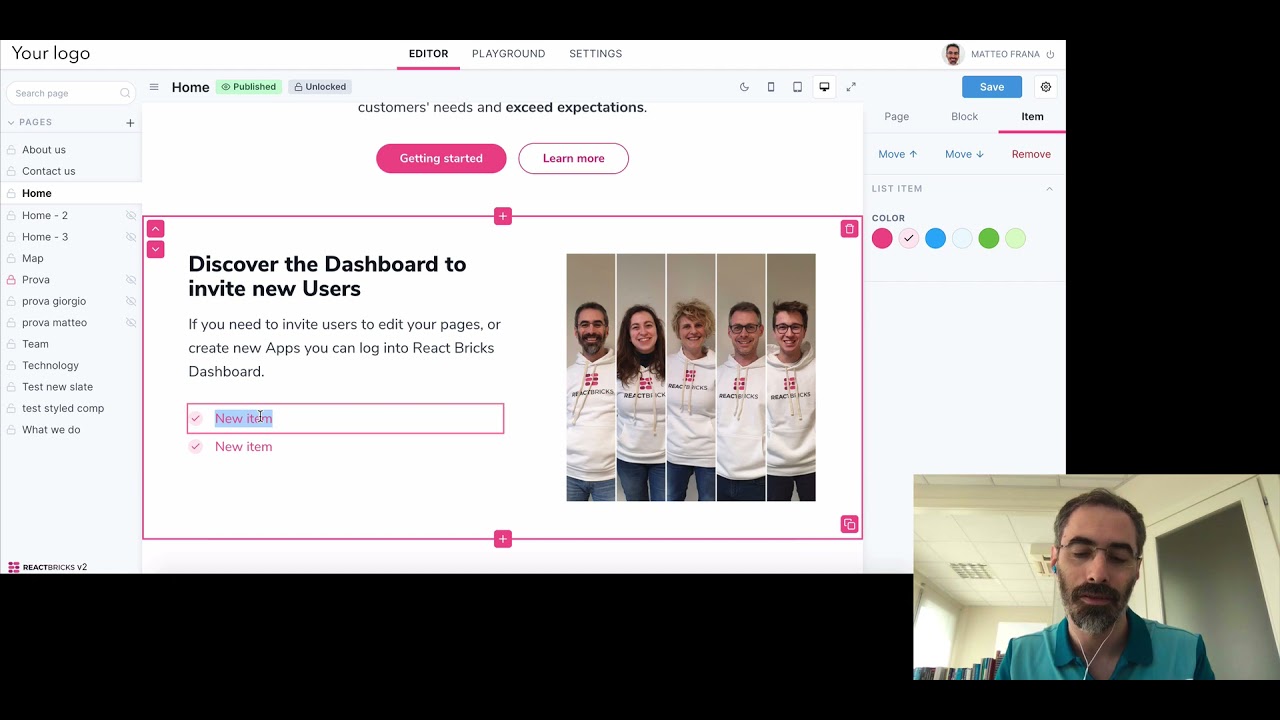This screenshot has height=720, width=1280.
Task: Open the Editor tab
Action: pos(428,54)
